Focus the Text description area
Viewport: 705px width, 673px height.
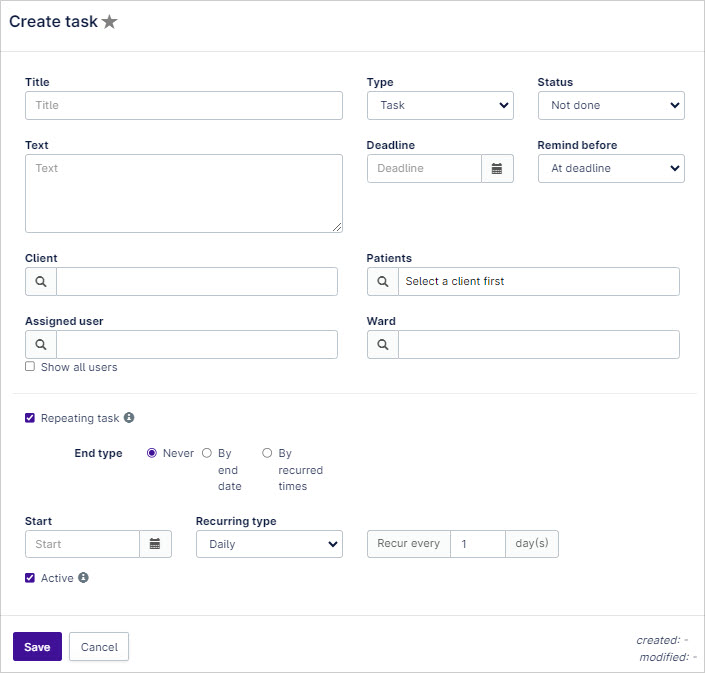184,193
